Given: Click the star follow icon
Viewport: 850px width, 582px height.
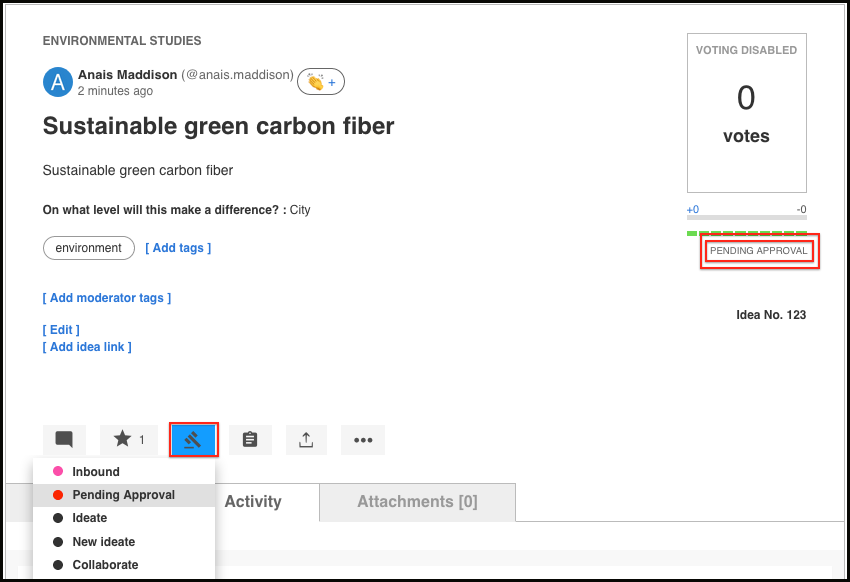Looking at the screenshot, I should click(x=129, y=439).
